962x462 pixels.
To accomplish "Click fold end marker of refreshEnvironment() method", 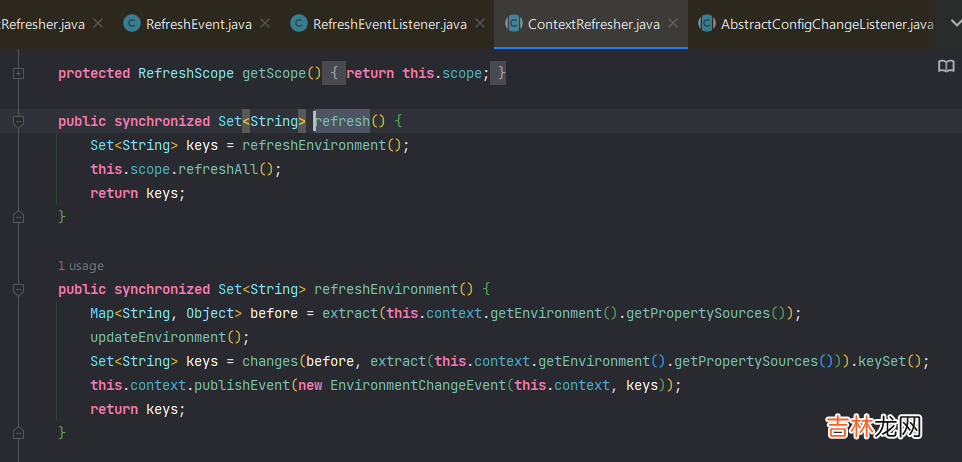I will pyautogui.click(x=18, y=433).
